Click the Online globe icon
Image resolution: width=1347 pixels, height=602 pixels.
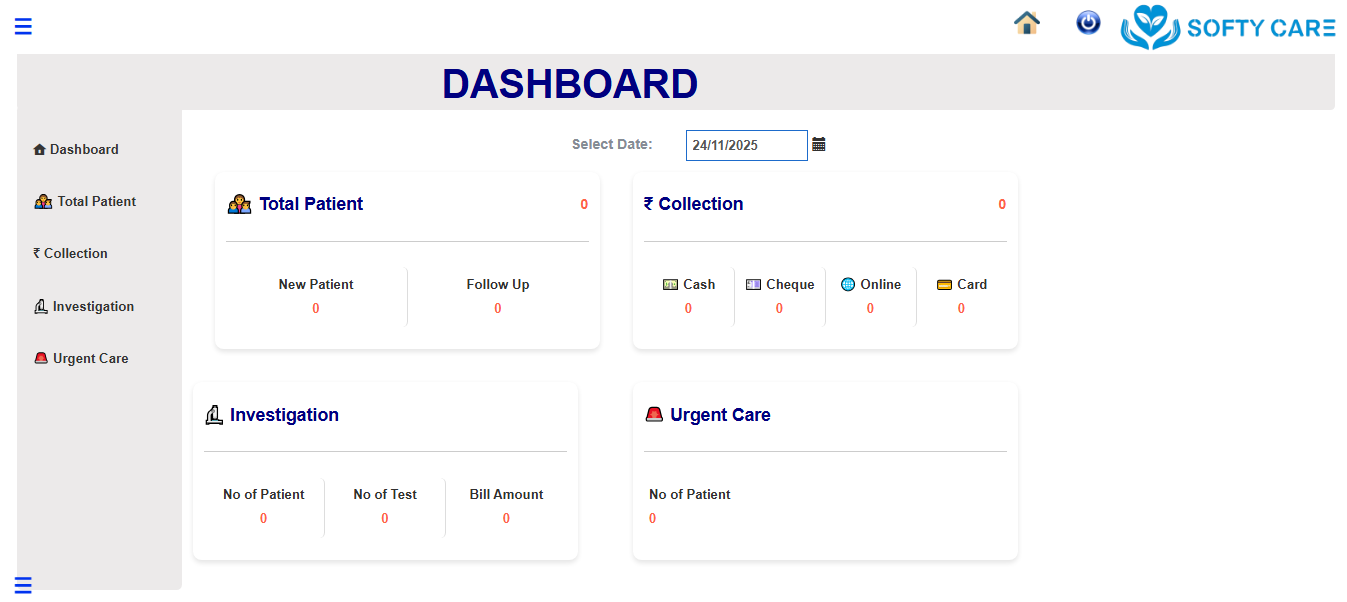(x=848, y=284)
